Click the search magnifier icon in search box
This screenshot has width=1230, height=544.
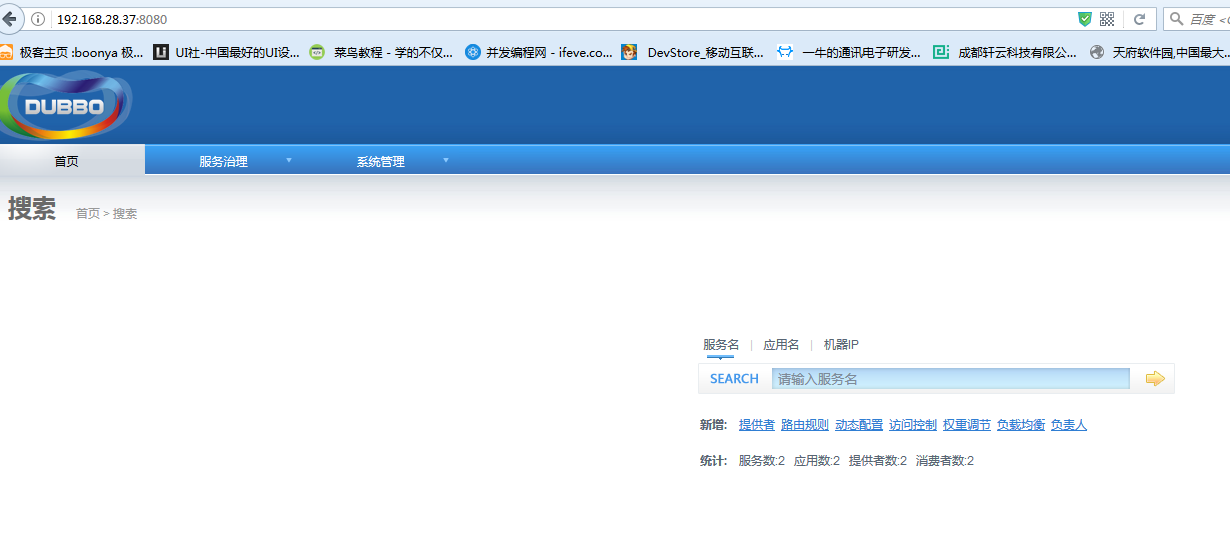coord(1177,19)
